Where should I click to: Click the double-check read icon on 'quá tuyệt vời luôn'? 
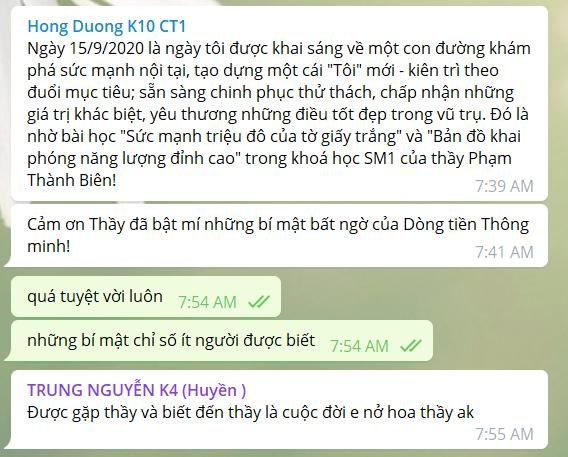click(x=259, y=302)
